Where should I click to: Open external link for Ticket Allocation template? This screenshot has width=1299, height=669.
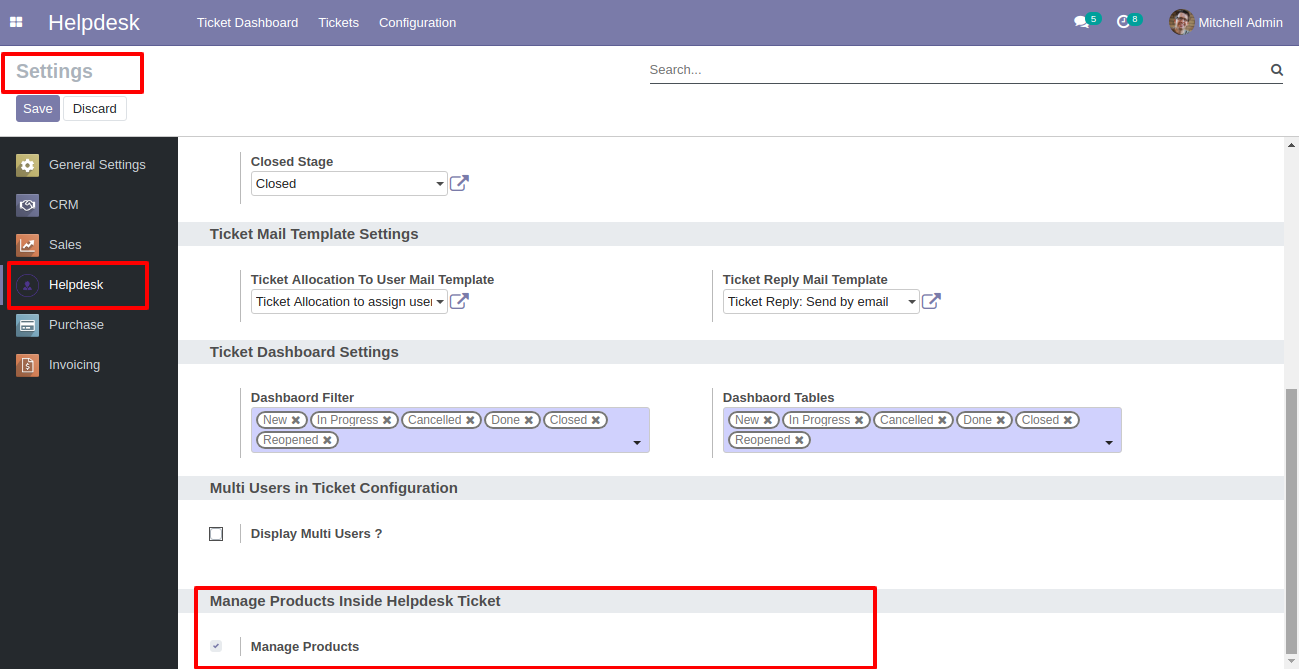459,301
